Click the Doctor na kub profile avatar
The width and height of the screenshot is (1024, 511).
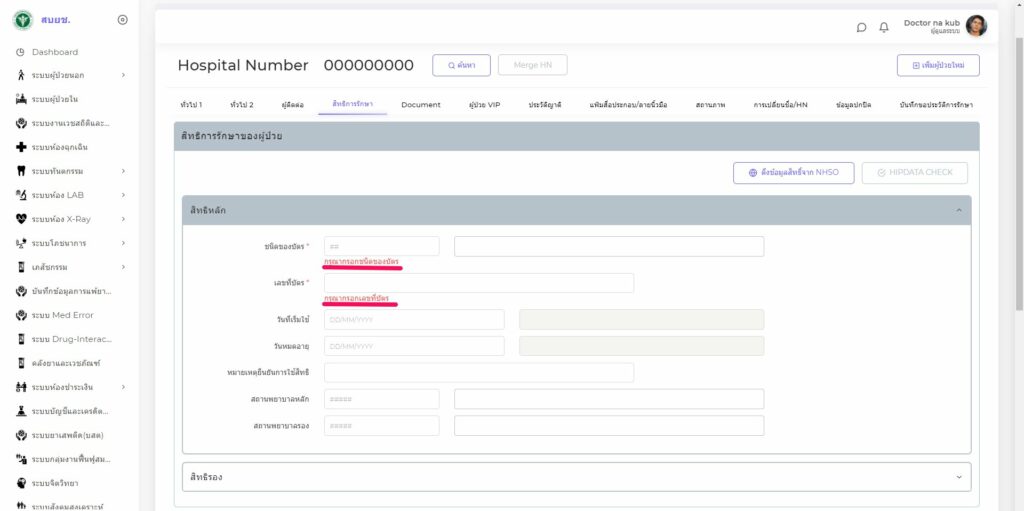tap(976, 26)
